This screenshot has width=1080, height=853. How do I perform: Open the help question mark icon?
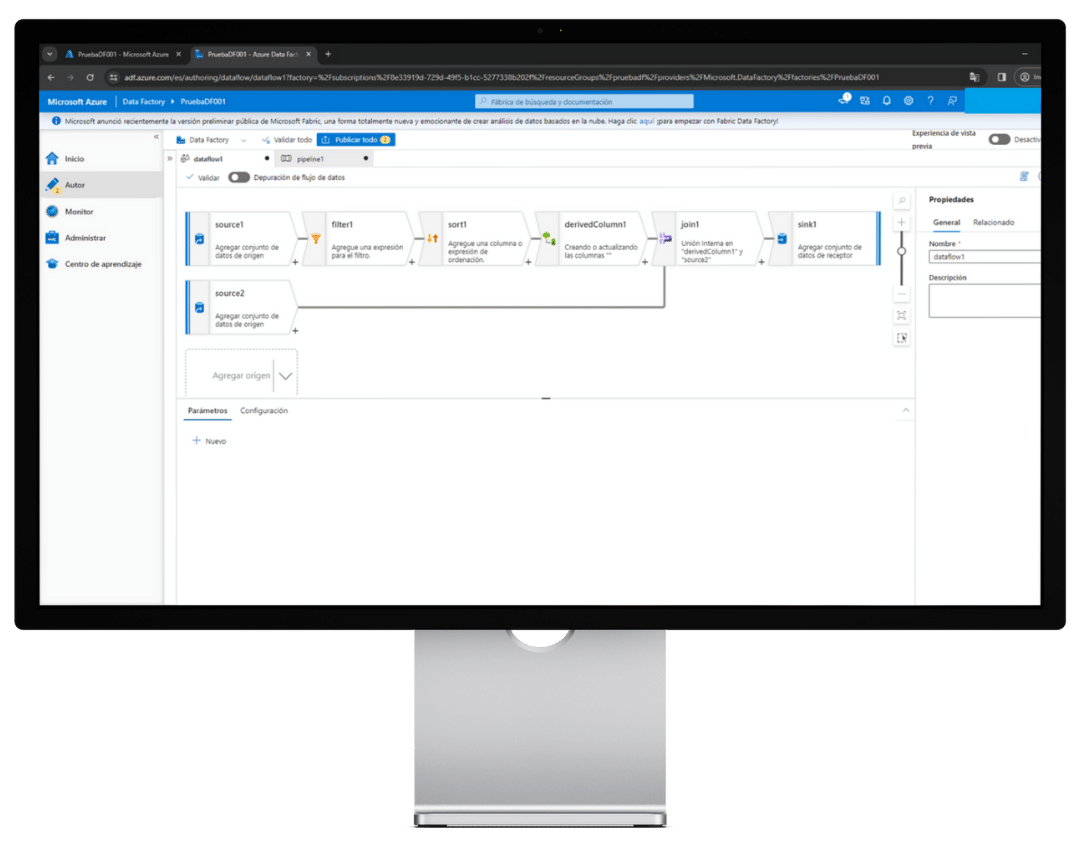click(x=931, y=101)
